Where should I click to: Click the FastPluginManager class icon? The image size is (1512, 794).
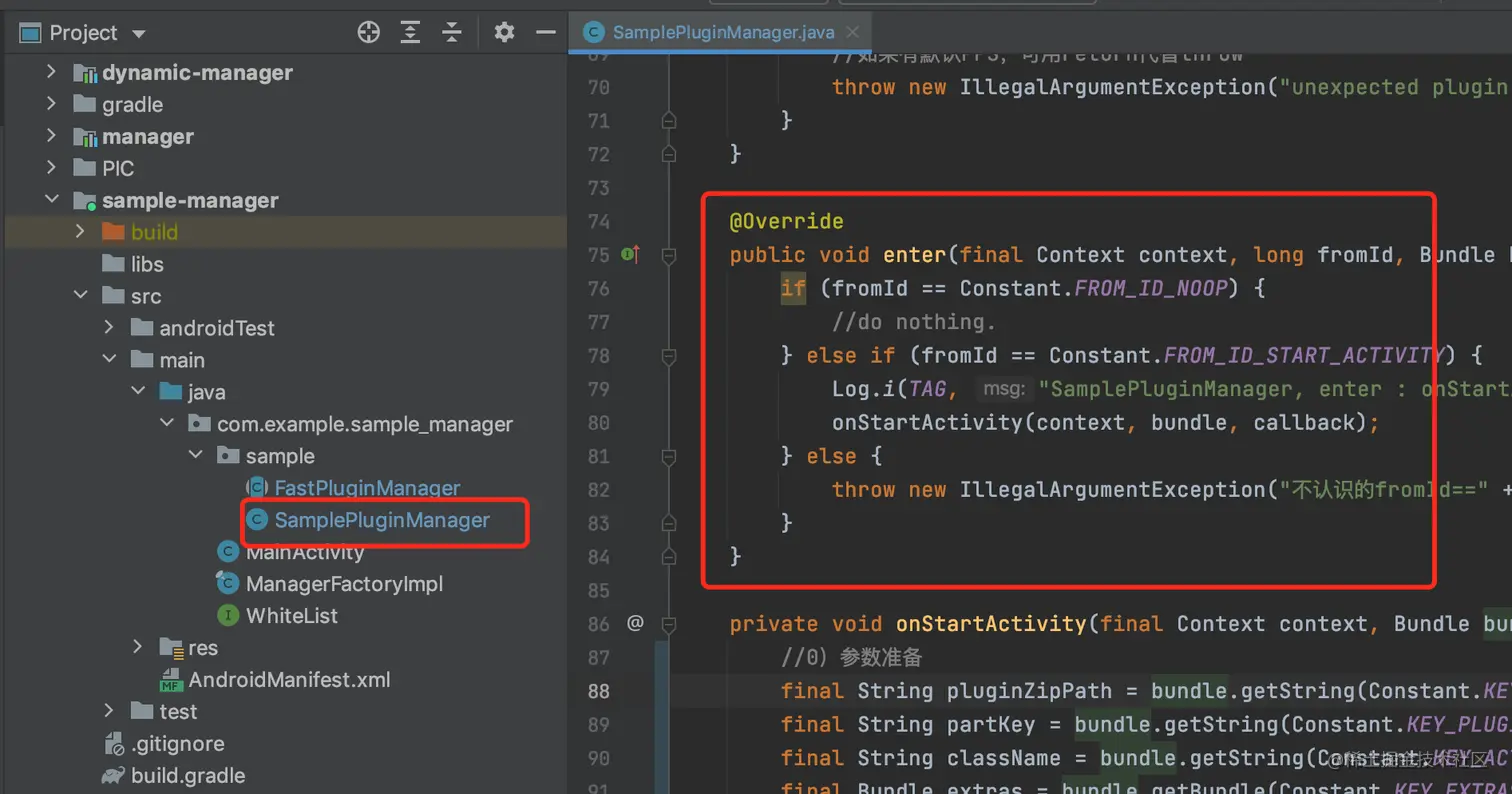[x=257, y=488]
